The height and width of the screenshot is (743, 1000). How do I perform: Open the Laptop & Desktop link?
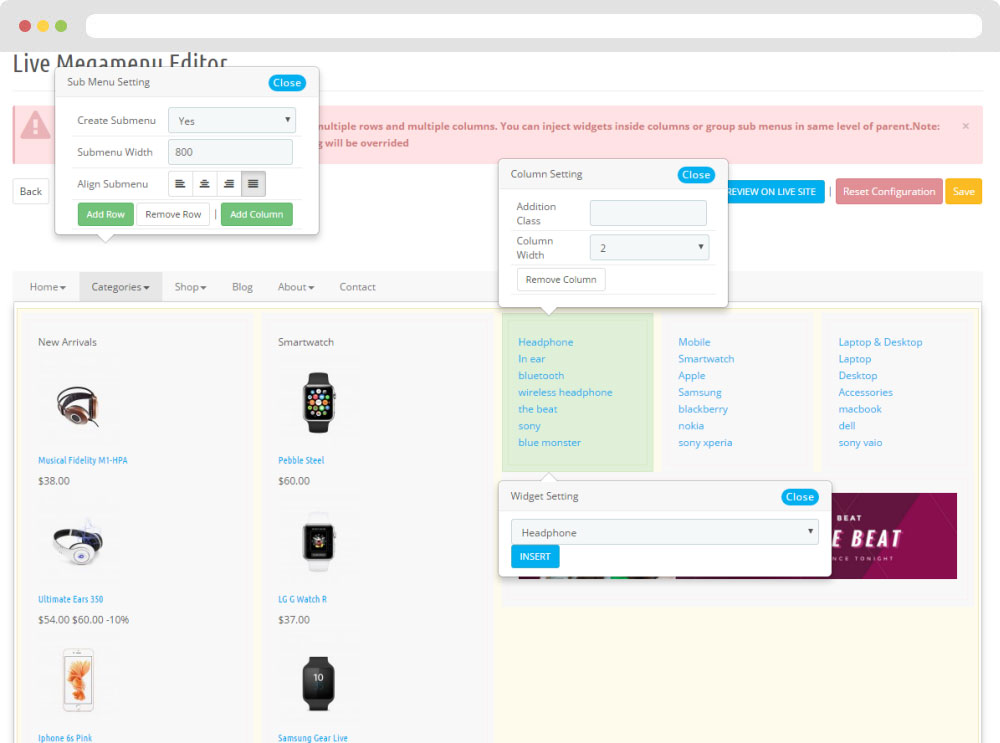coord(880,342)
